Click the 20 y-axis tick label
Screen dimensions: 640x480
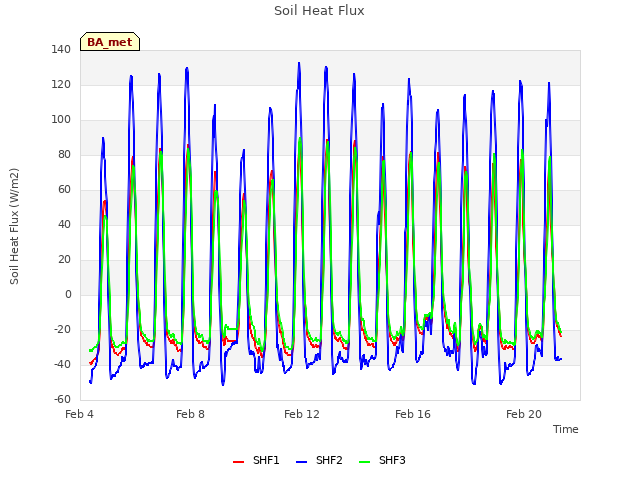[x=64, y=260]
